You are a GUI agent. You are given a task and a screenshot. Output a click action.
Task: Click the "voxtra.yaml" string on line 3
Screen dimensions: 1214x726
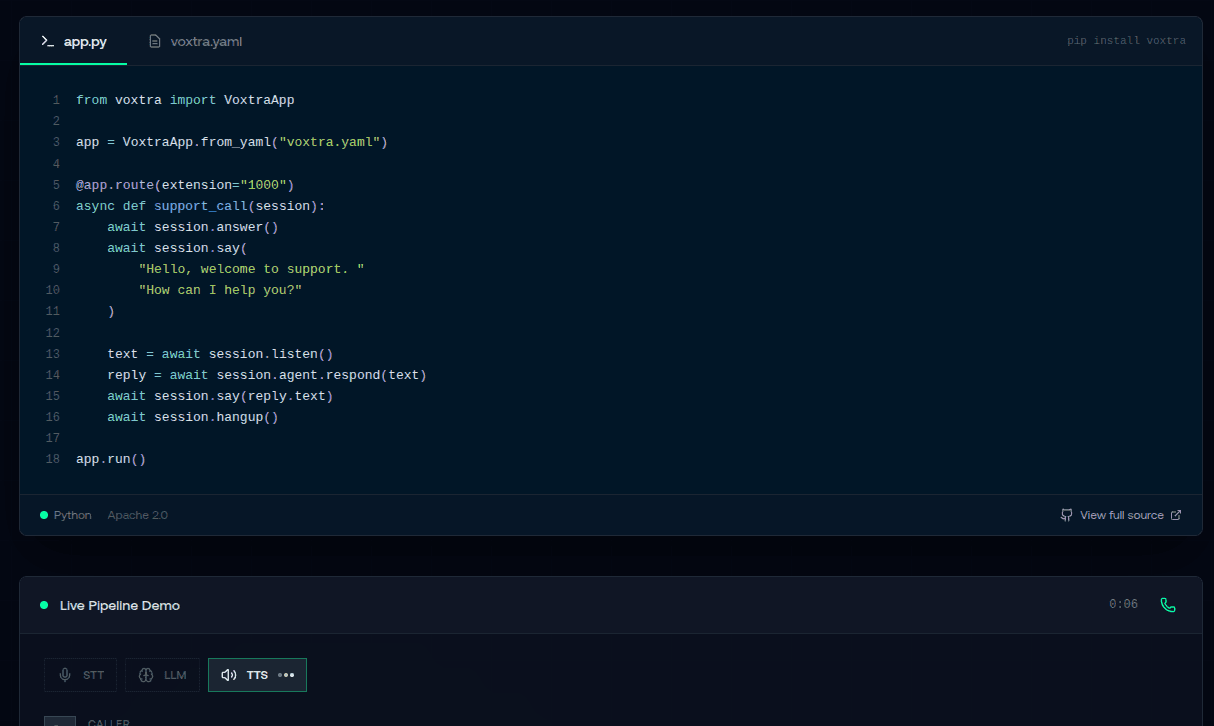point(329,142)
